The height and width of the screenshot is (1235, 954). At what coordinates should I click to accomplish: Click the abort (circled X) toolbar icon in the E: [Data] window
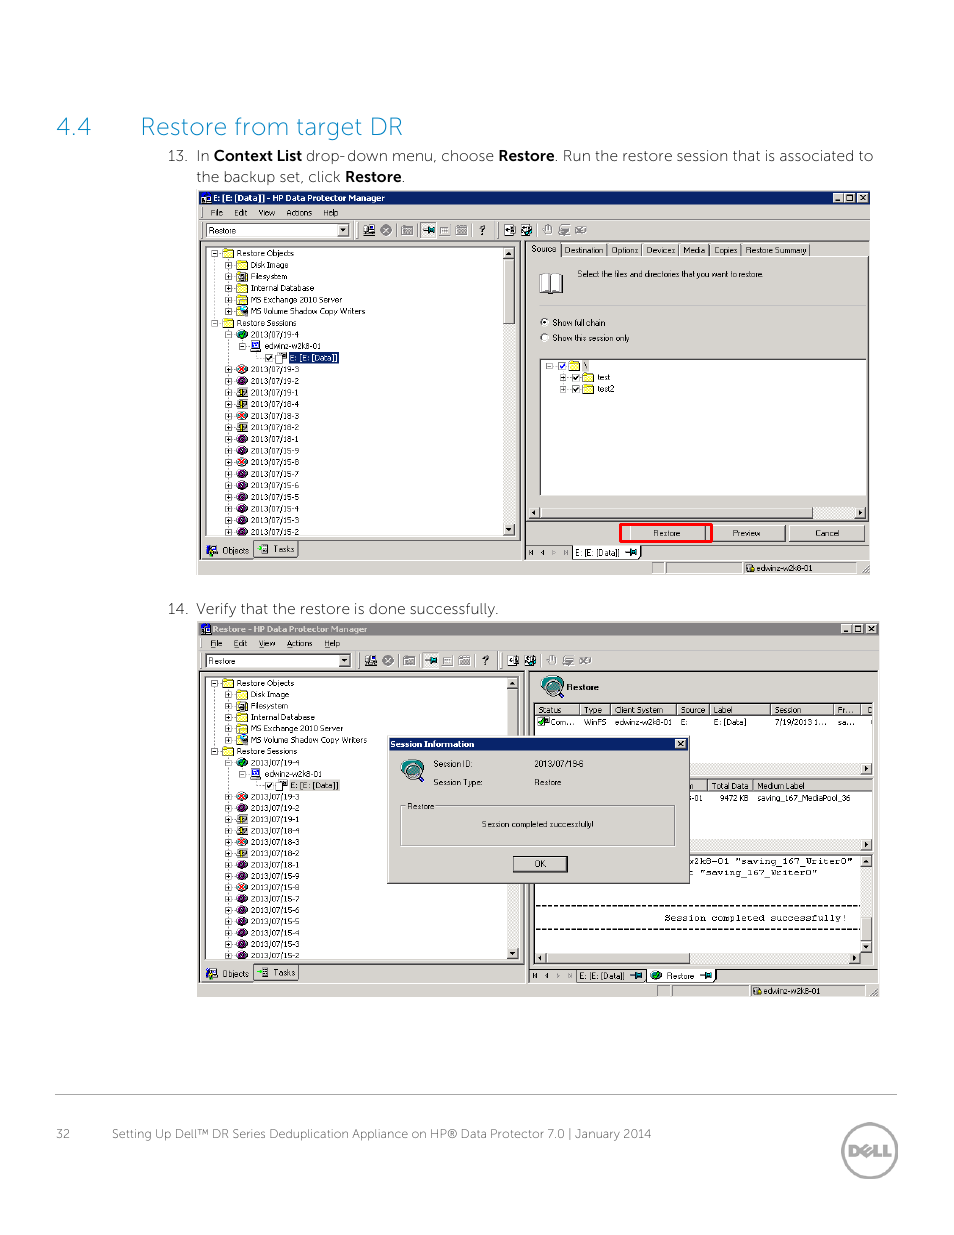click(x=386, y=230)
